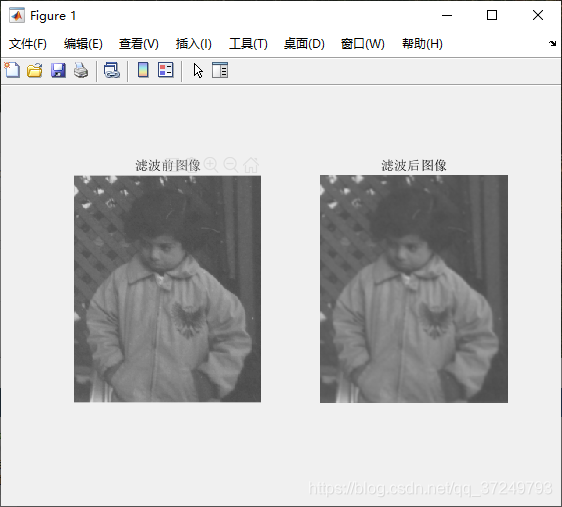Open the 编辑(E) menu

(83, 44)
